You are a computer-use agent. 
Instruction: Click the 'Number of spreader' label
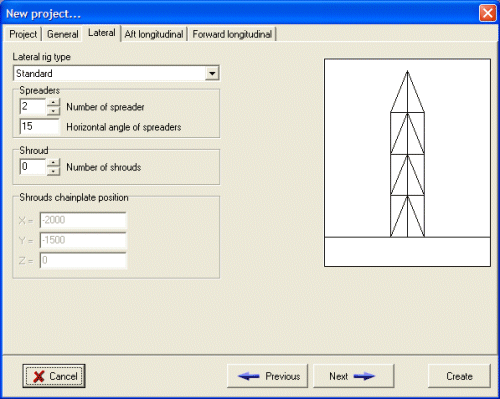(x=105, y=107)
